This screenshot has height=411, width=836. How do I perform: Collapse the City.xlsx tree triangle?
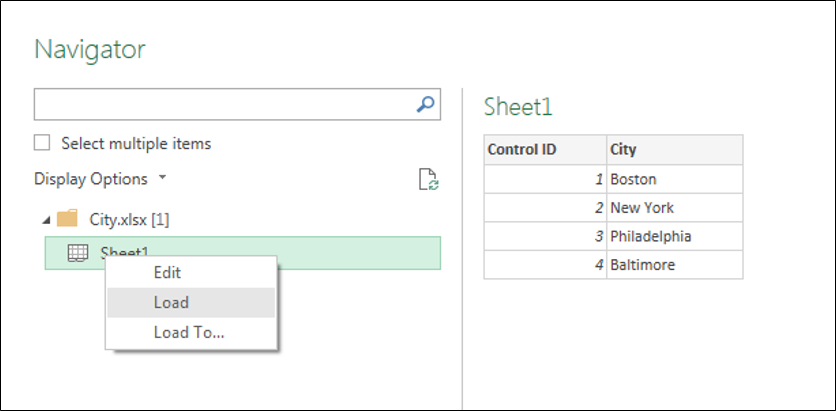click(x=47, y=220)
